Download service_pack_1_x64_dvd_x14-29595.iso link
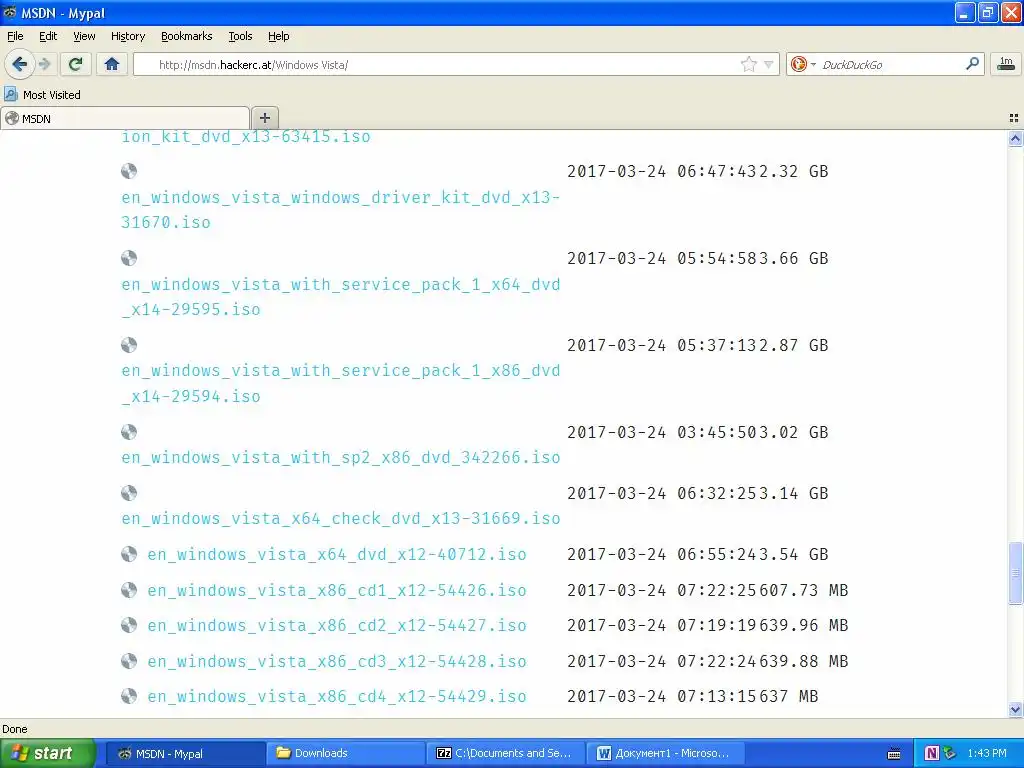Viewport: 1024px width, 768px height. (x=340, y=296)
